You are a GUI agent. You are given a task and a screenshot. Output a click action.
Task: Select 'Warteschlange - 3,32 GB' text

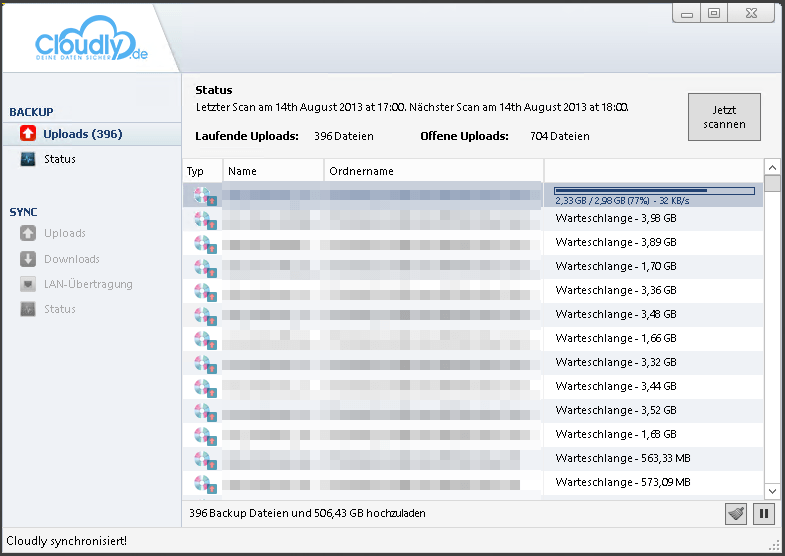coord(616,362)
